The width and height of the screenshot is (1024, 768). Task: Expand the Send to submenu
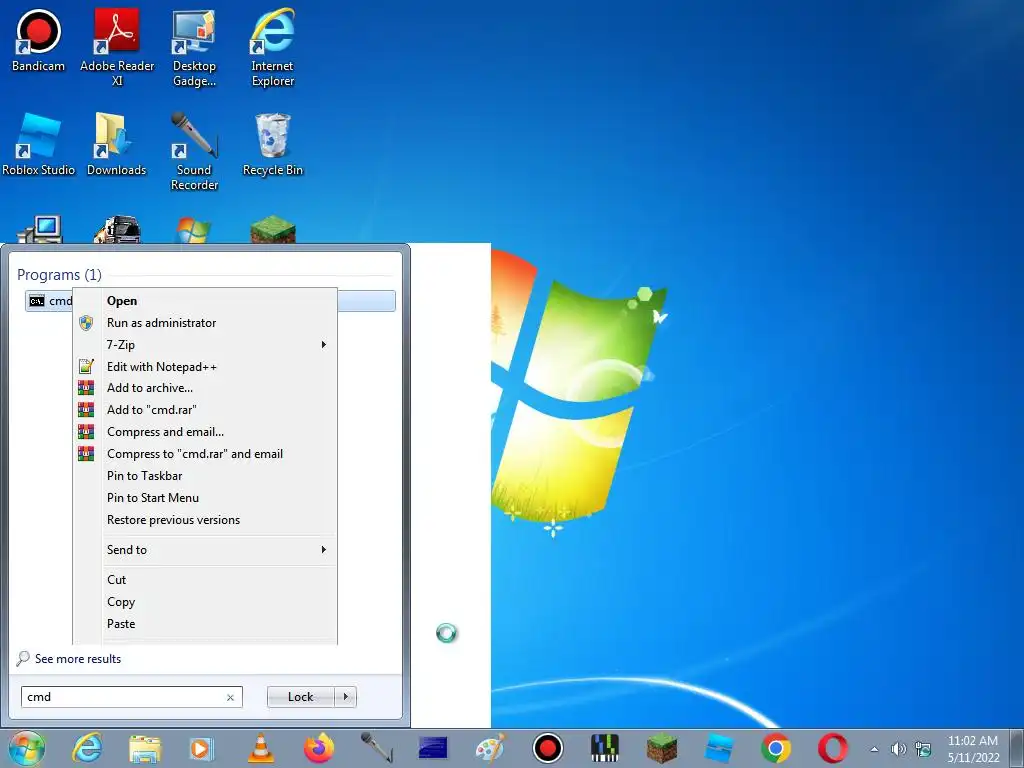pos(204,550)
